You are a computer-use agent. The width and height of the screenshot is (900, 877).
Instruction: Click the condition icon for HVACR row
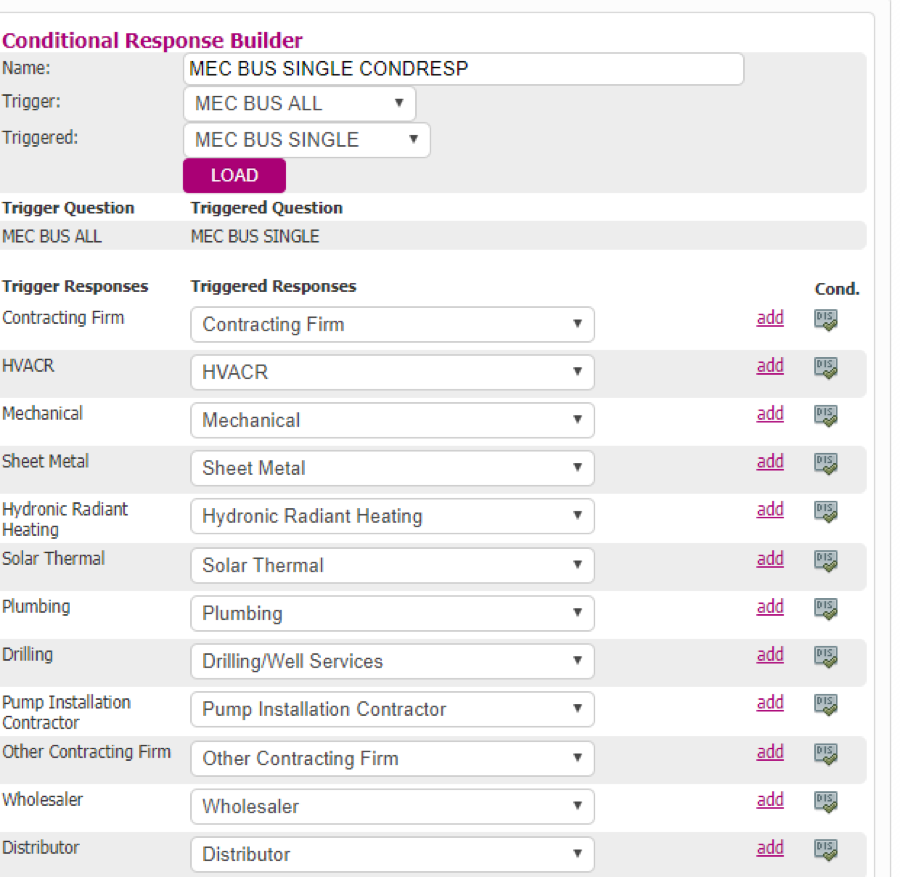click(826, 367)
